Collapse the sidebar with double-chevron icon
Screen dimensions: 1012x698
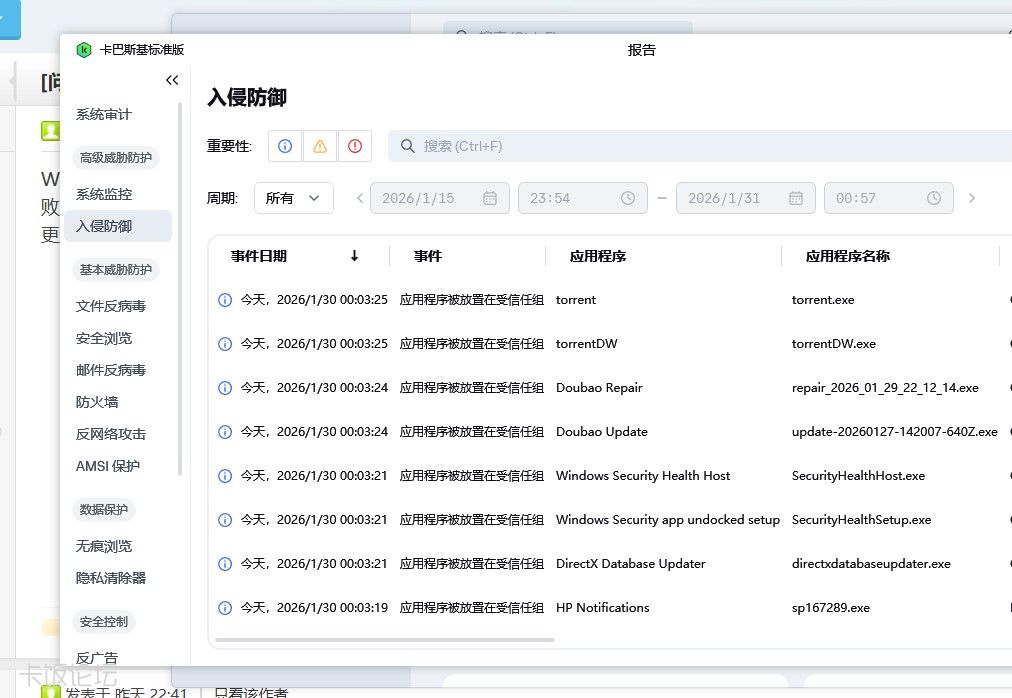click(x=172, y=80)
